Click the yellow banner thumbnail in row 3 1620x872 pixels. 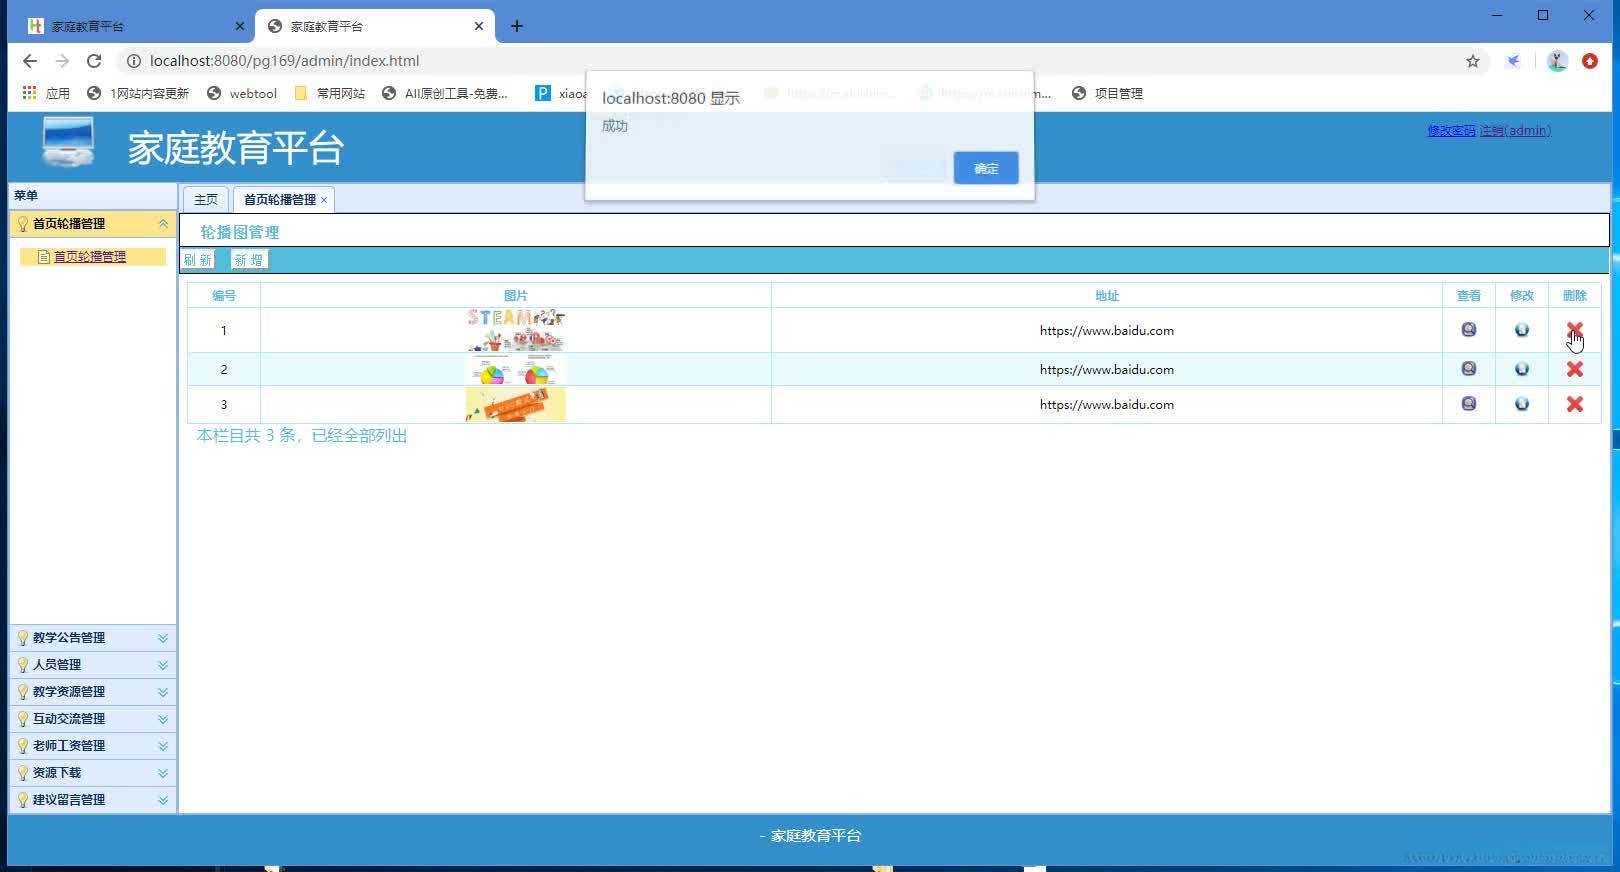coord(516,404)
